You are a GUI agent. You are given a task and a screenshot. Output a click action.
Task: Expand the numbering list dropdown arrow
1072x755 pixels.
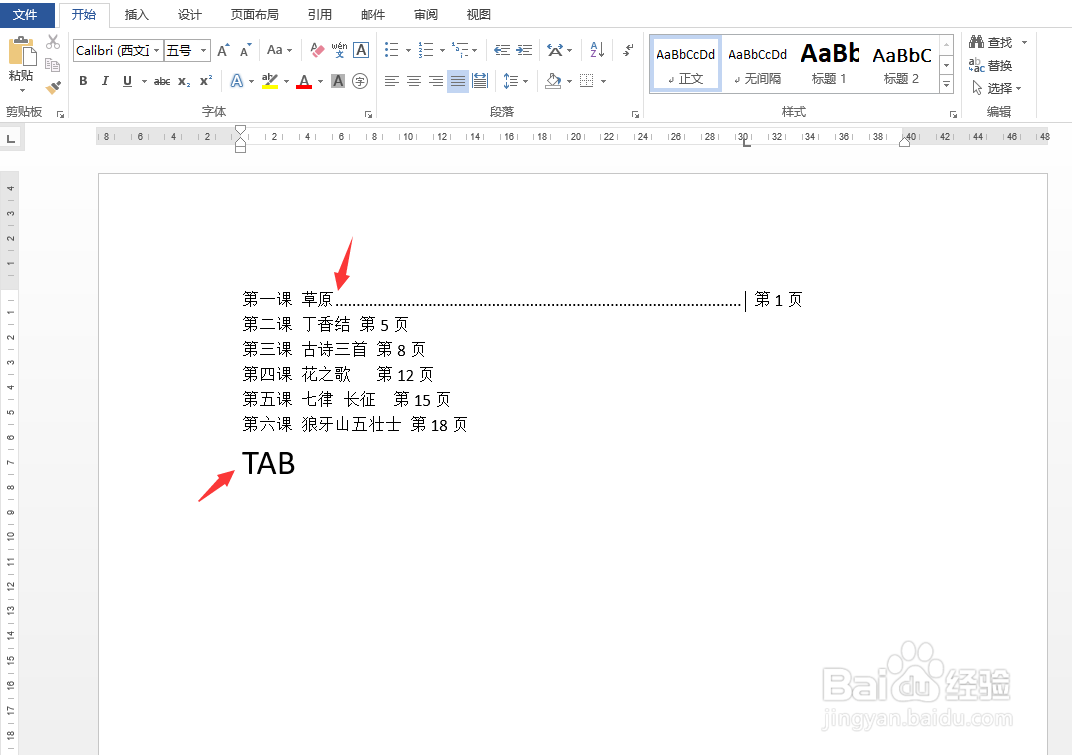[442, 50]
